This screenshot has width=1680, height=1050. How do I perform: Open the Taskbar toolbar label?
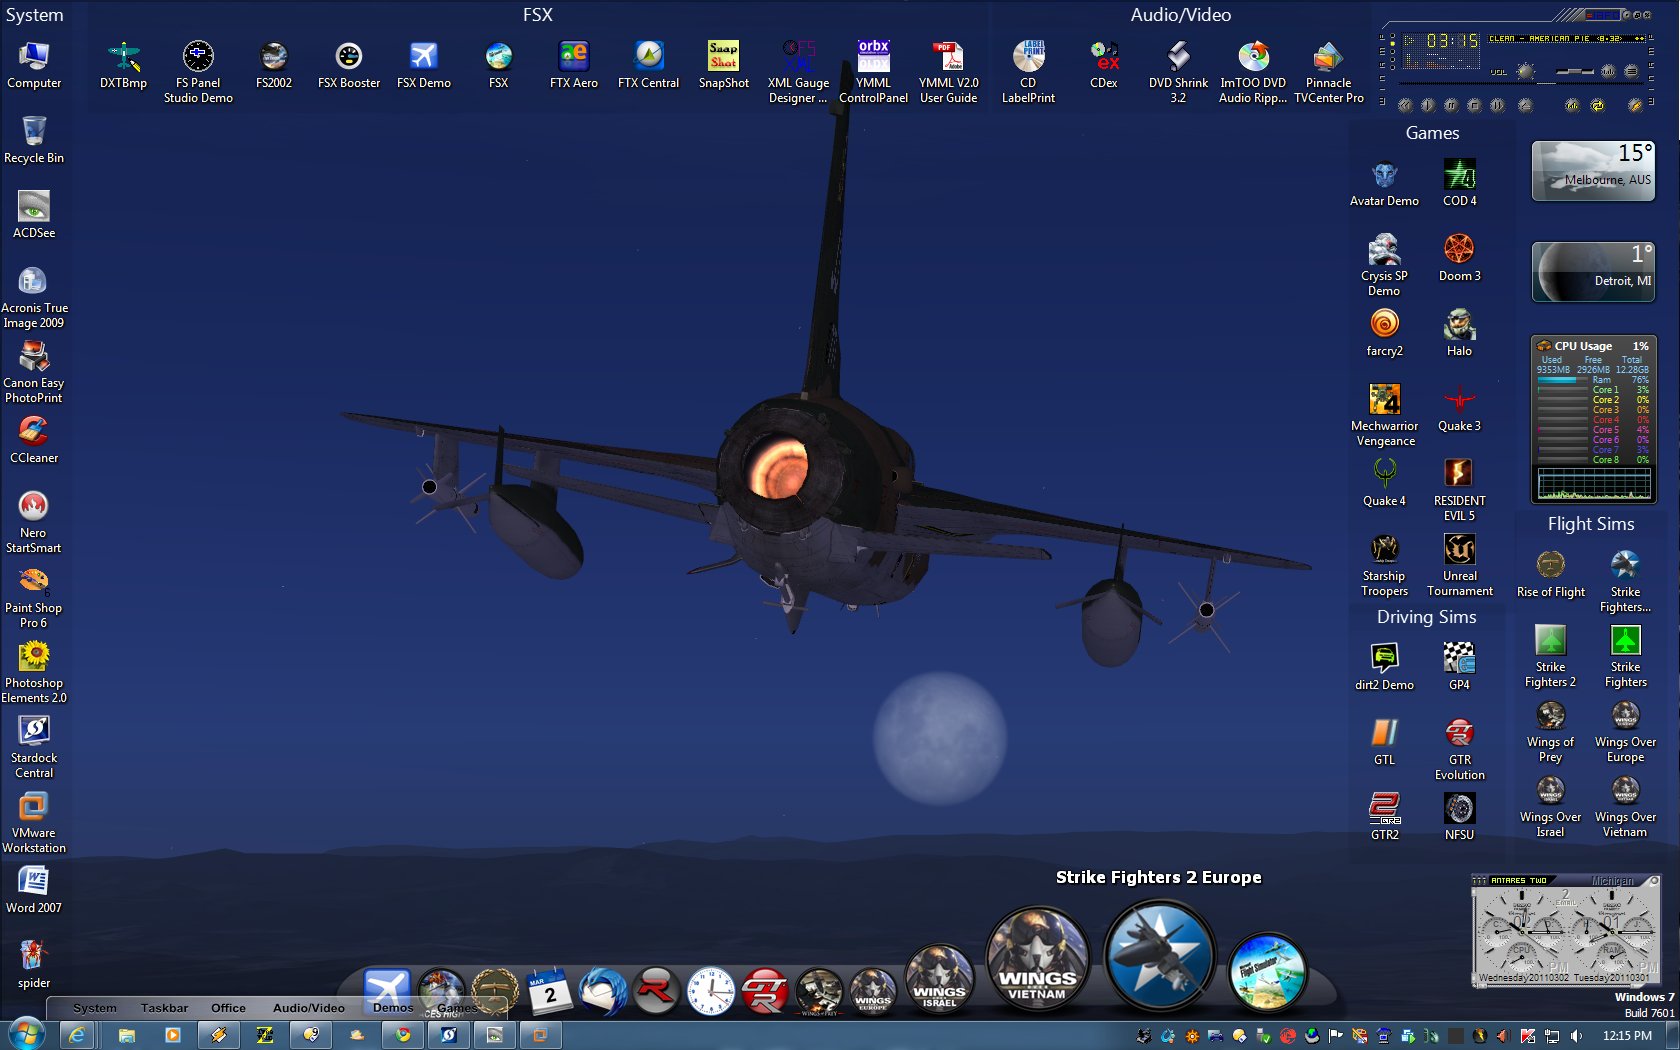pyautogui.click(x=164, y=1008)
